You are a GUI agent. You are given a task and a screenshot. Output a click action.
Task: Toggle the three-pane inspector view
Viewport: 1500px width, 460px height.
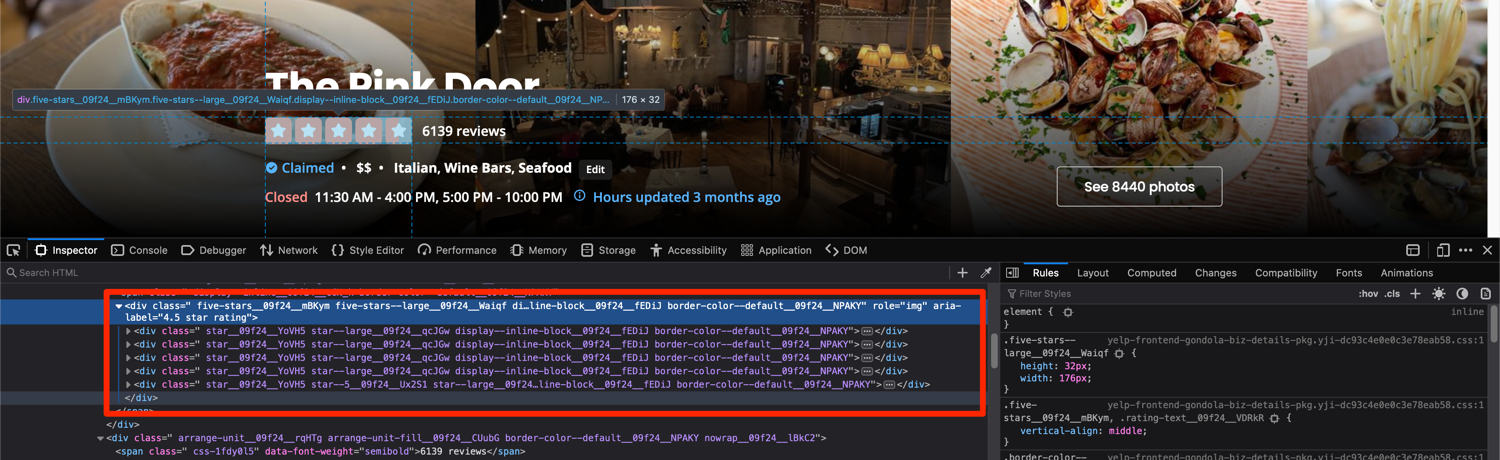1012,273
